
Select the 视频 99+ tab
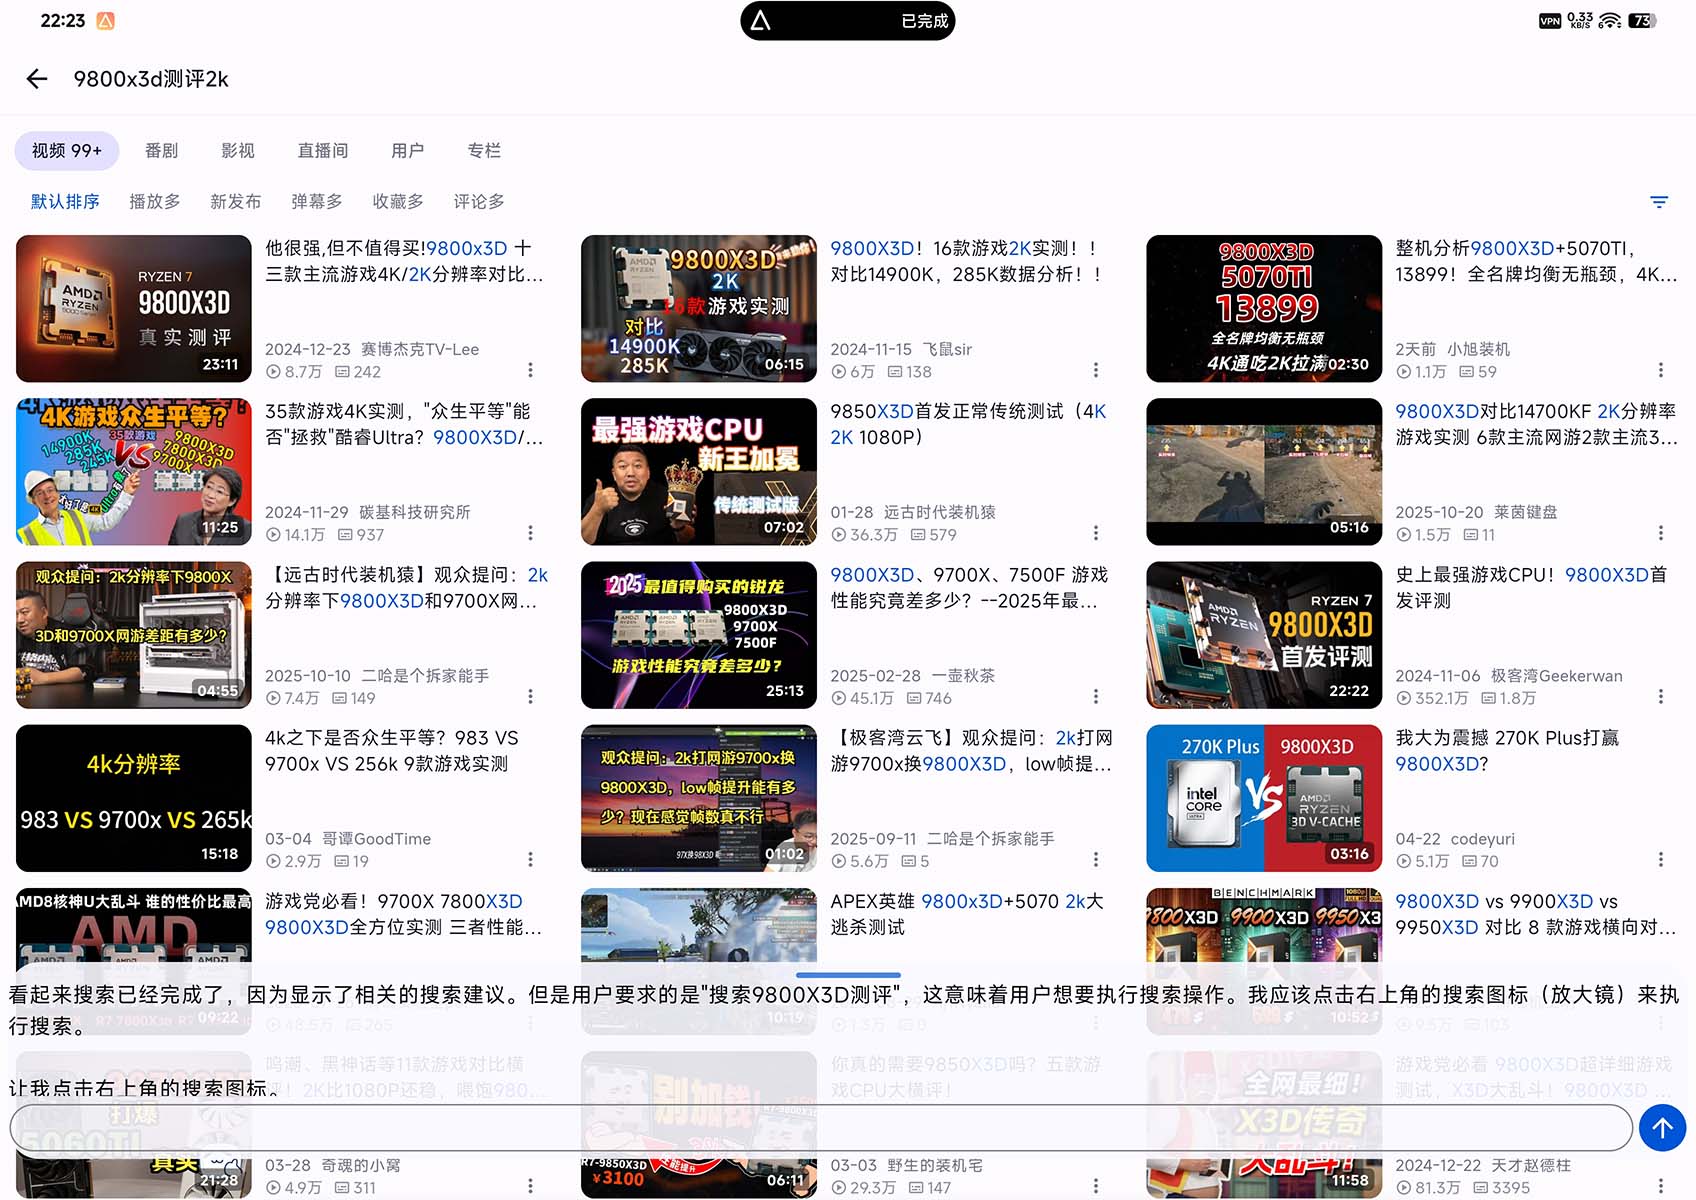67,151
